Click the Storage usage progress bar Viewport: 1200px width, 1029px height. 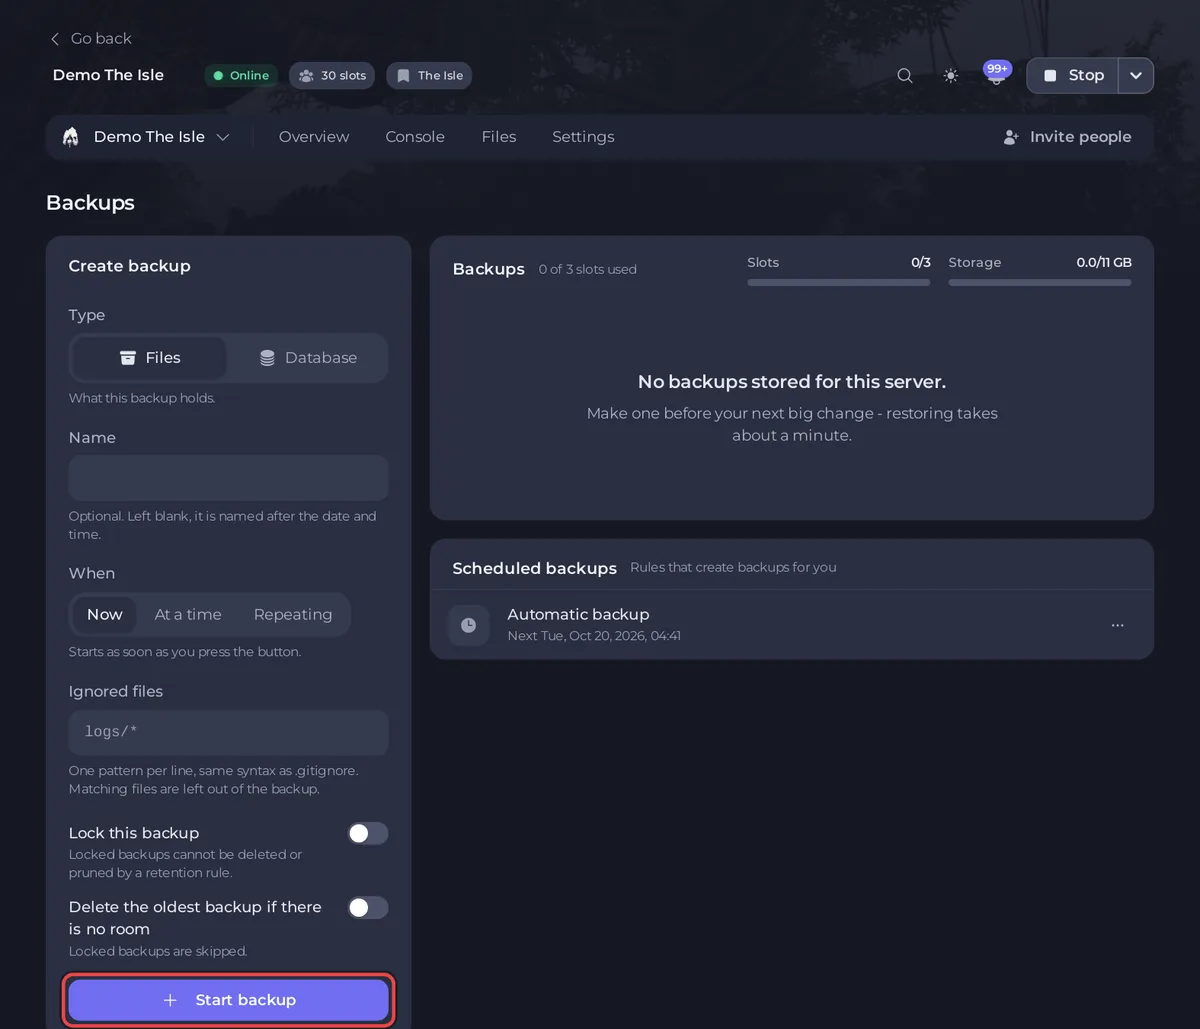pos(1040,283)
